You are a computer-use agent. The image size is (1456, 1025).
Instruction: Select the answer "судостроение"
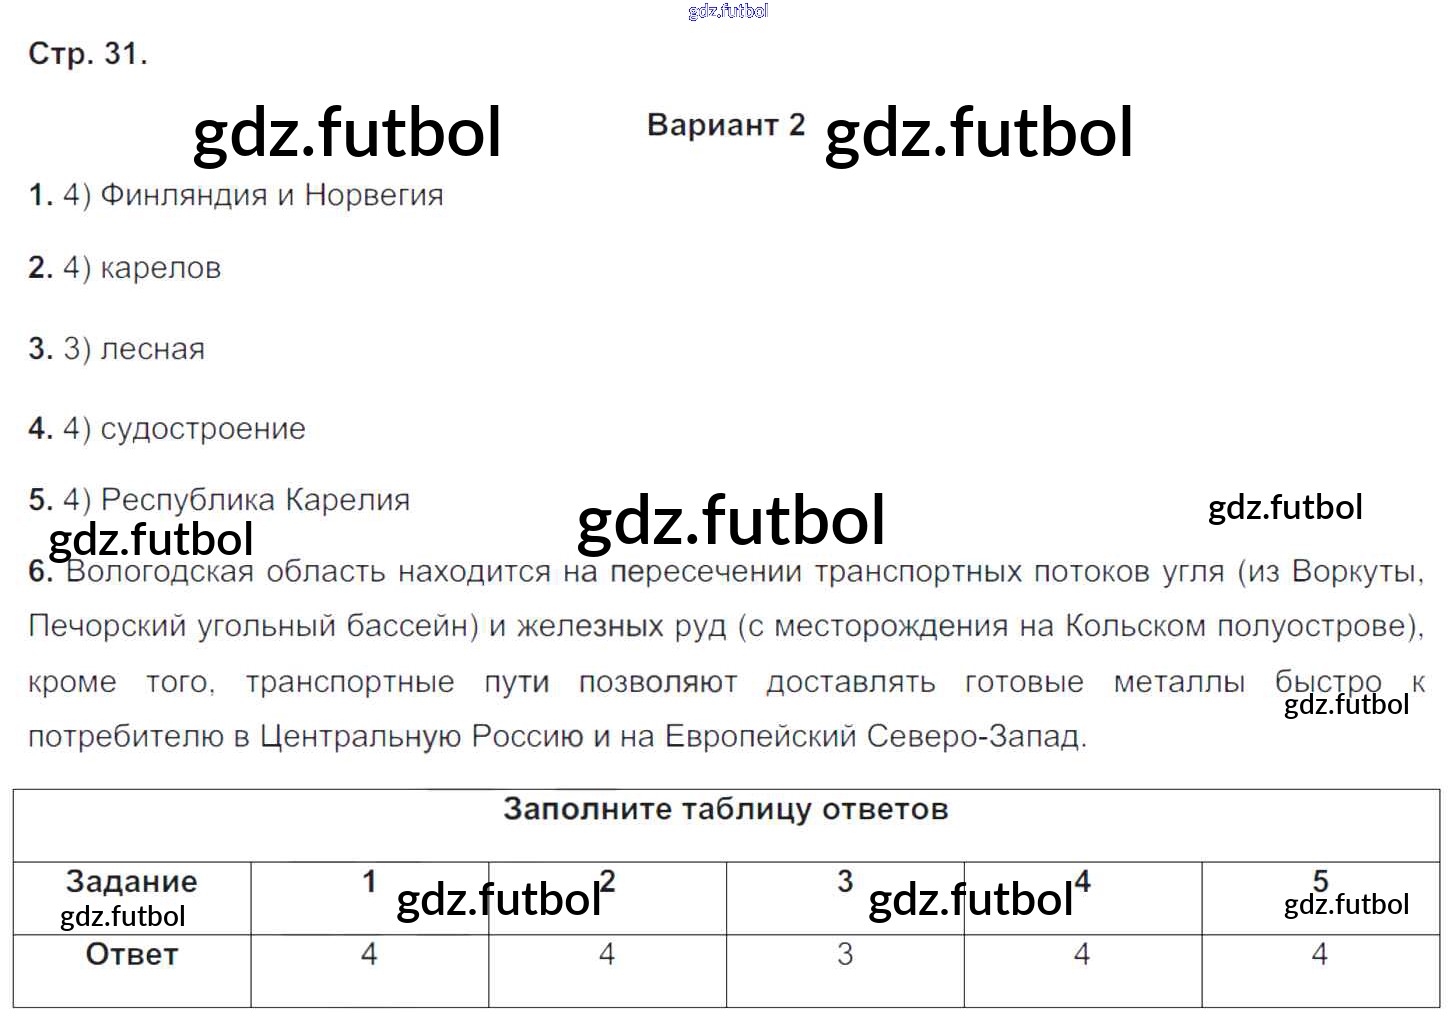pos(203,429)
